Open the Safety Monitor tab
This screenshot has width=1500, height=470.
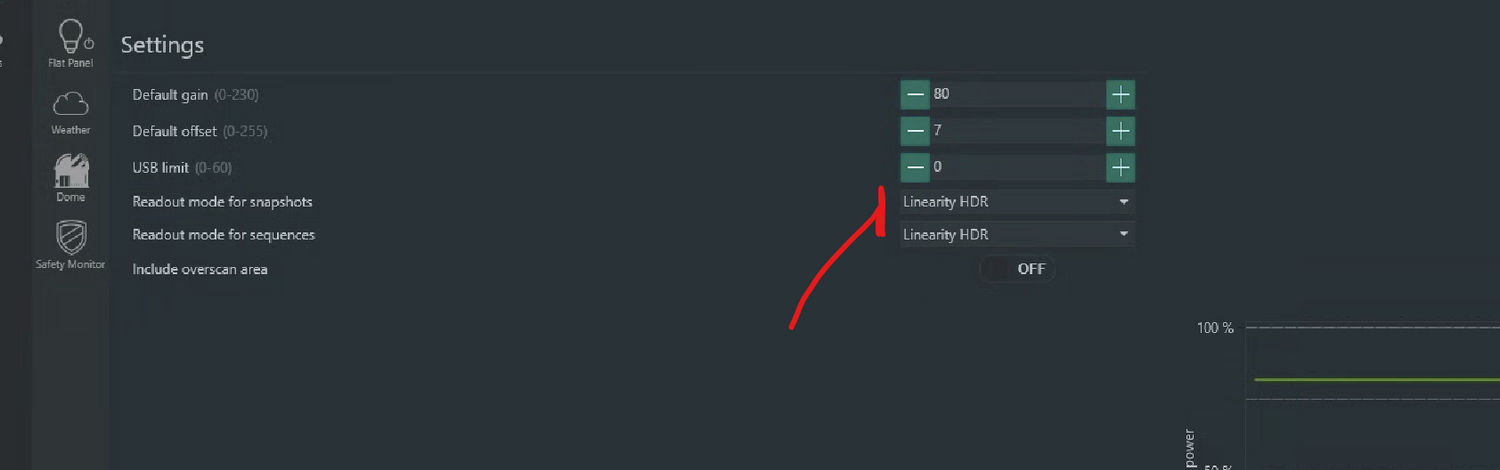(70, 243)
